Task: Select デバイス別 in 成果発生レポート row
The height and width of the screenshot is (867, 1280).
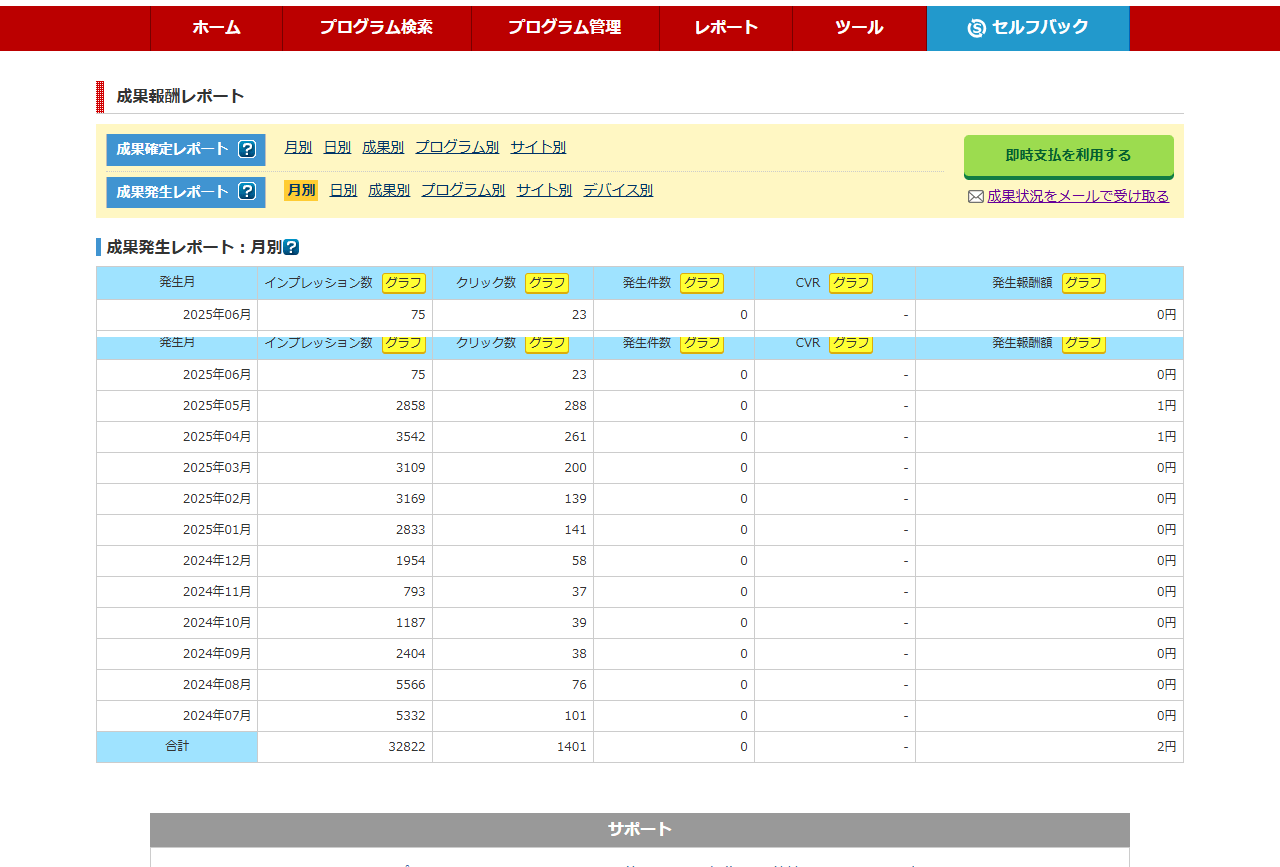Action: tap(618, 190)
